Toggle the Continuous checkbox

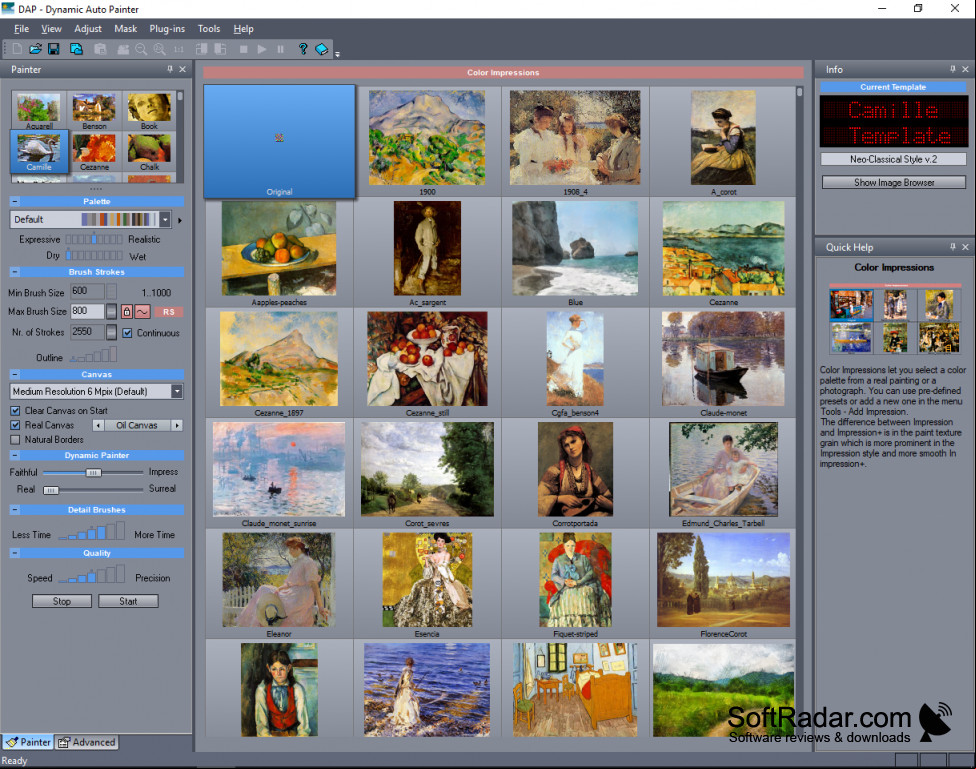[x=127, y=333]
